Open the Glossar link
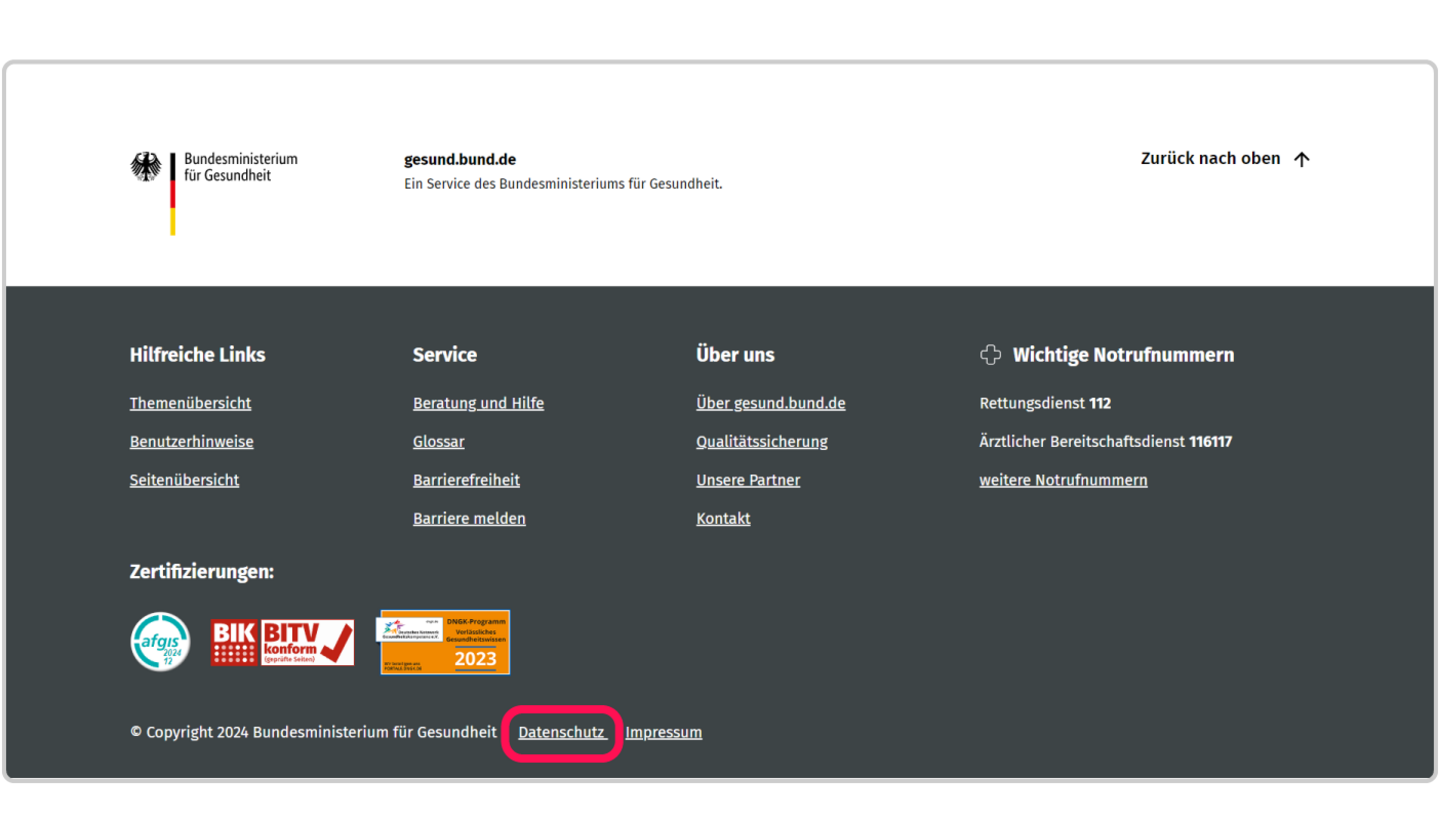1440x820 pixels. click(438, 441)
